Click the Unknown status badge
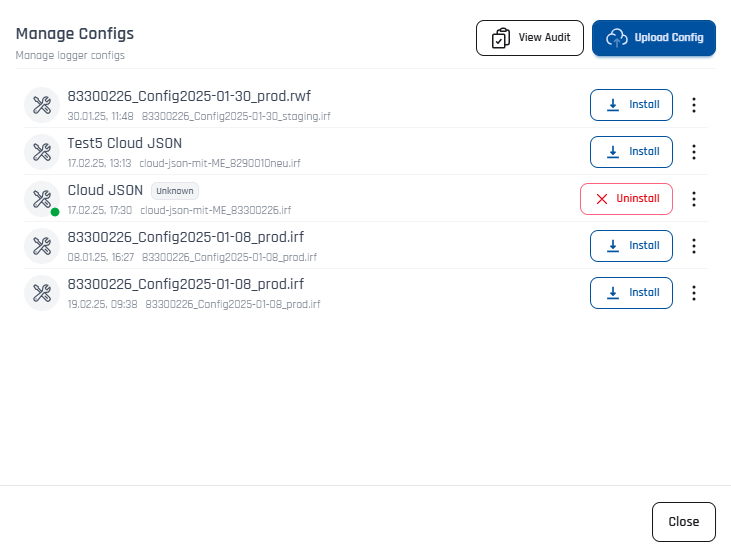Screen dimensions: 731x549 tap(175, 190)
